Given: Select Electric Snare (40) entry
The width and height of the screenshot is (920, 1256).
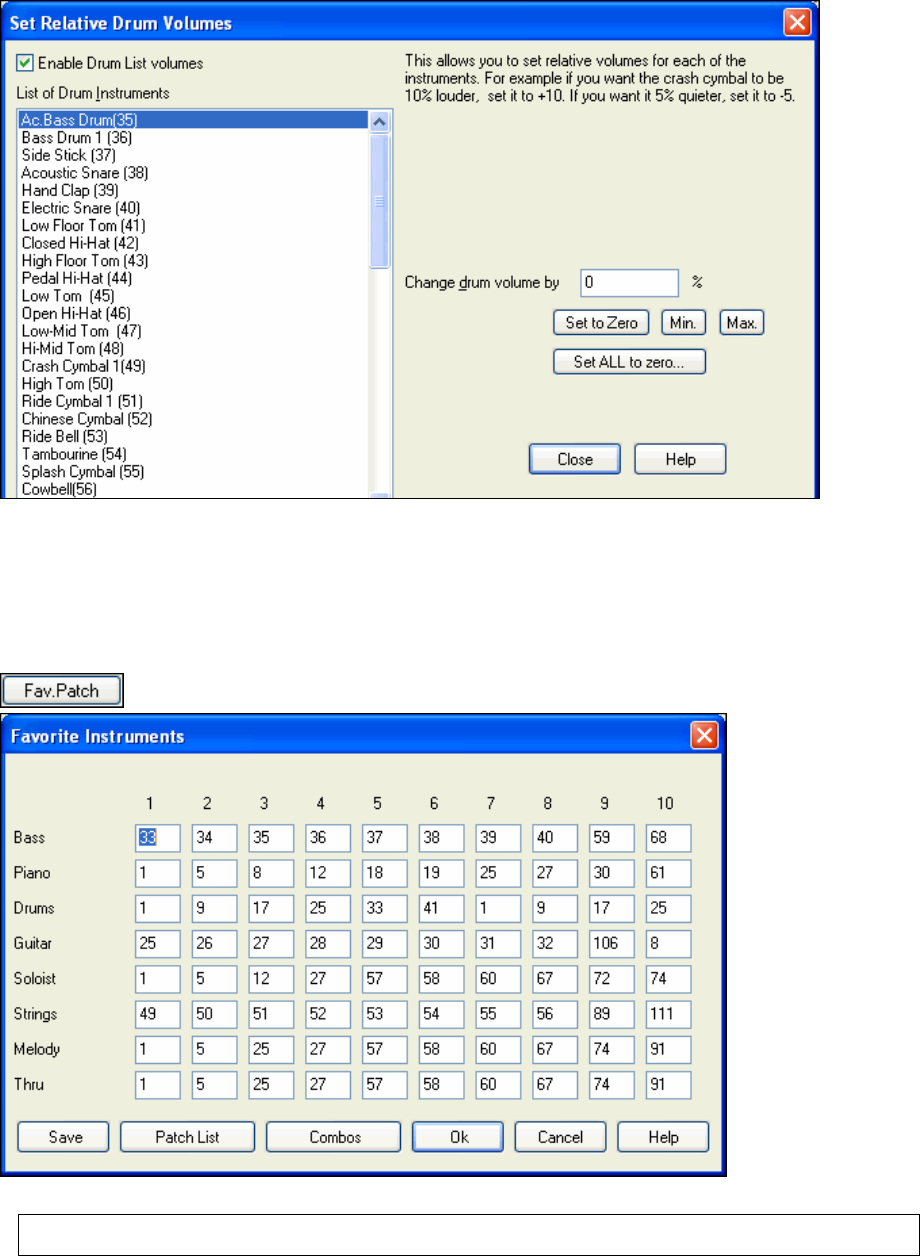Looking at the screenshot, I should pos(193,208).
